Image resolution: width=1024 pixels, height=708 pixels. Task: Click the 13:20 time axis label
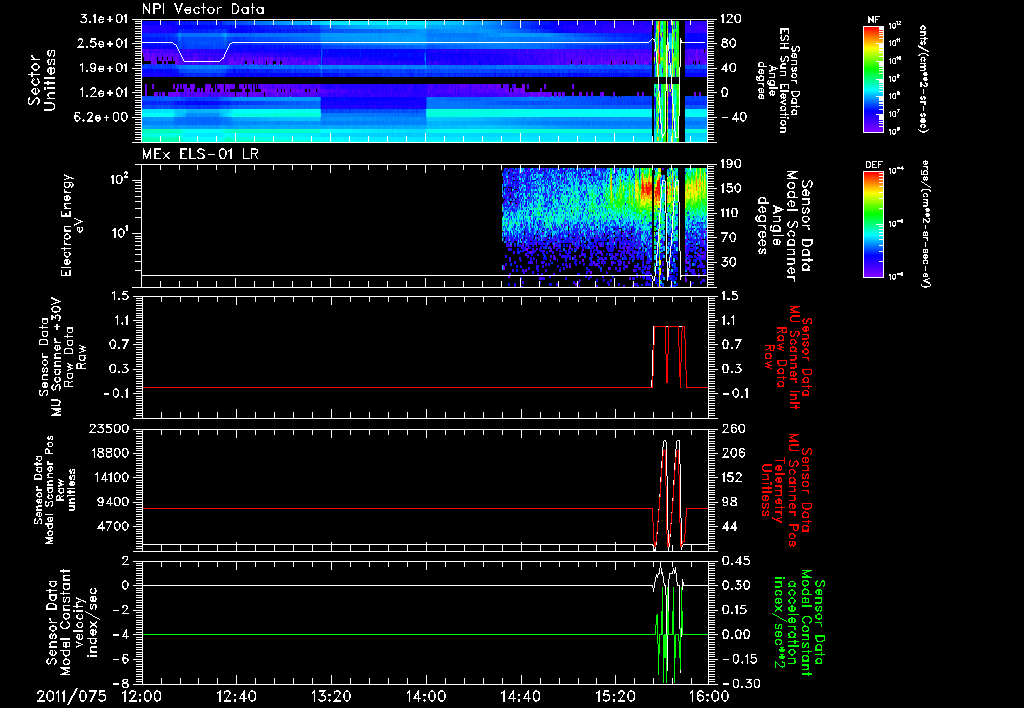[x=331, y=696]
